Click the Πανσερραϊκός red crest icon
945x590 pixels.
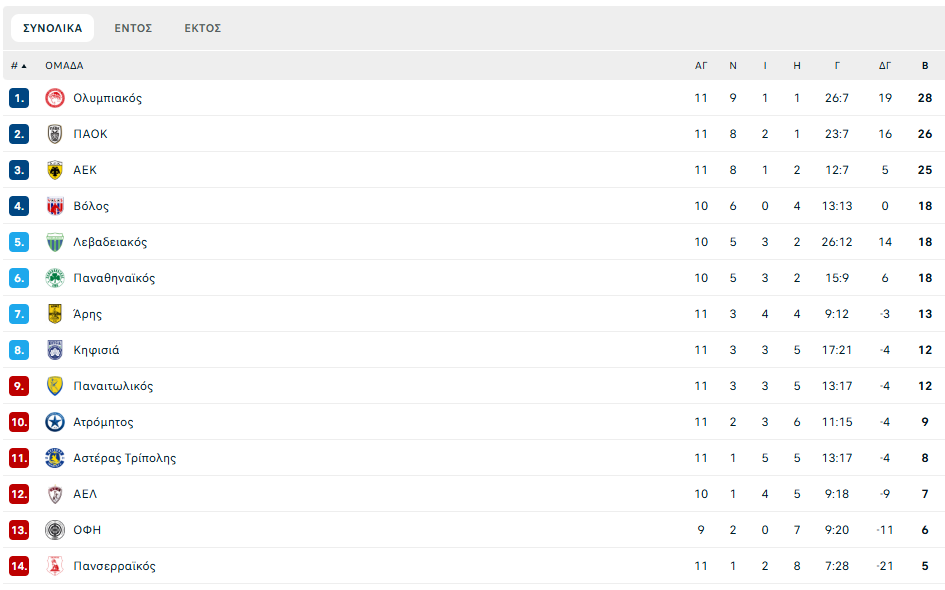point(55,566)
